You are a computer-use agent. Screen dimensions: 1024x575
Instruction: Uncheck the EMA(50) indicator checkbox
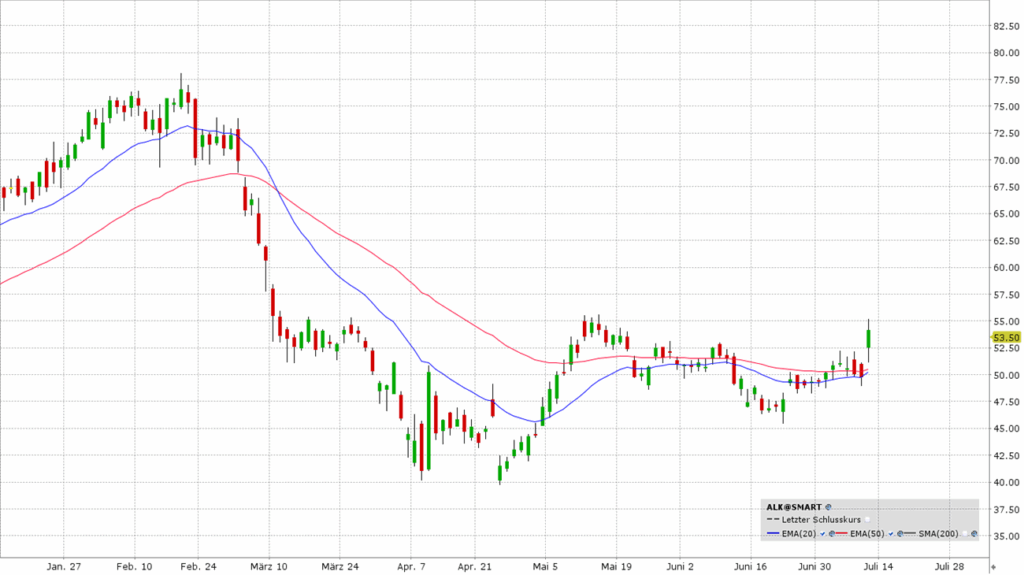point(891,534)
